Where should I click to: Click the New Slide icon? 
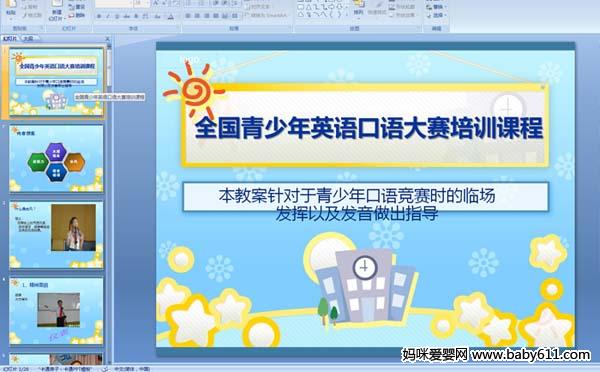57,11
